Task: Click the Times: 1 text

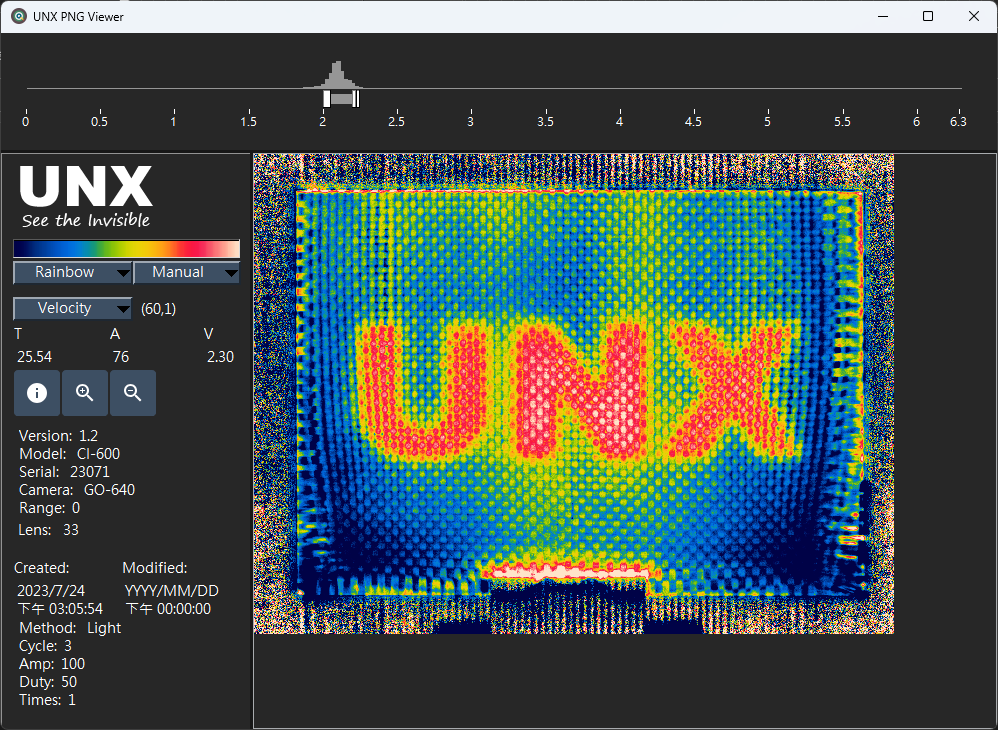Action: pos(48,700)
